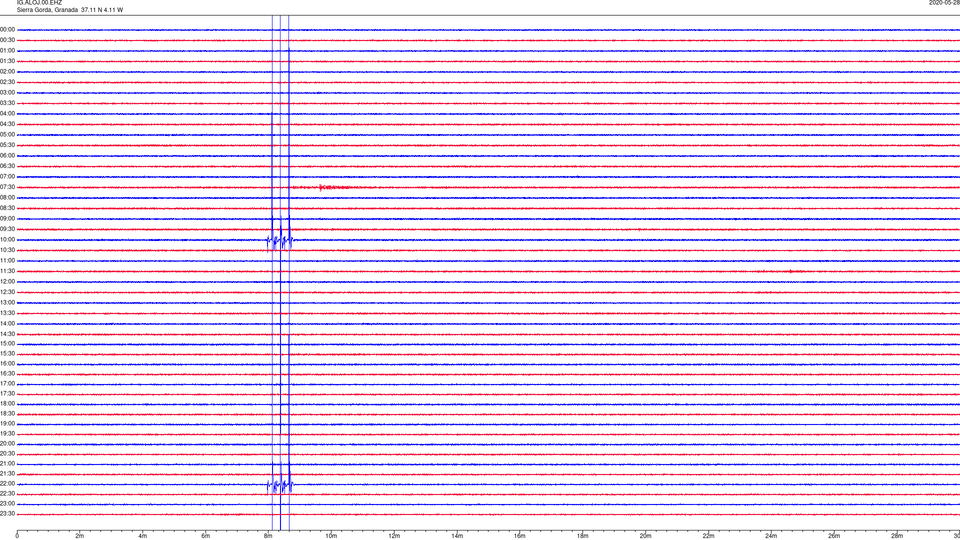Select the 19:30 trace time label

(x=7, y=433)
